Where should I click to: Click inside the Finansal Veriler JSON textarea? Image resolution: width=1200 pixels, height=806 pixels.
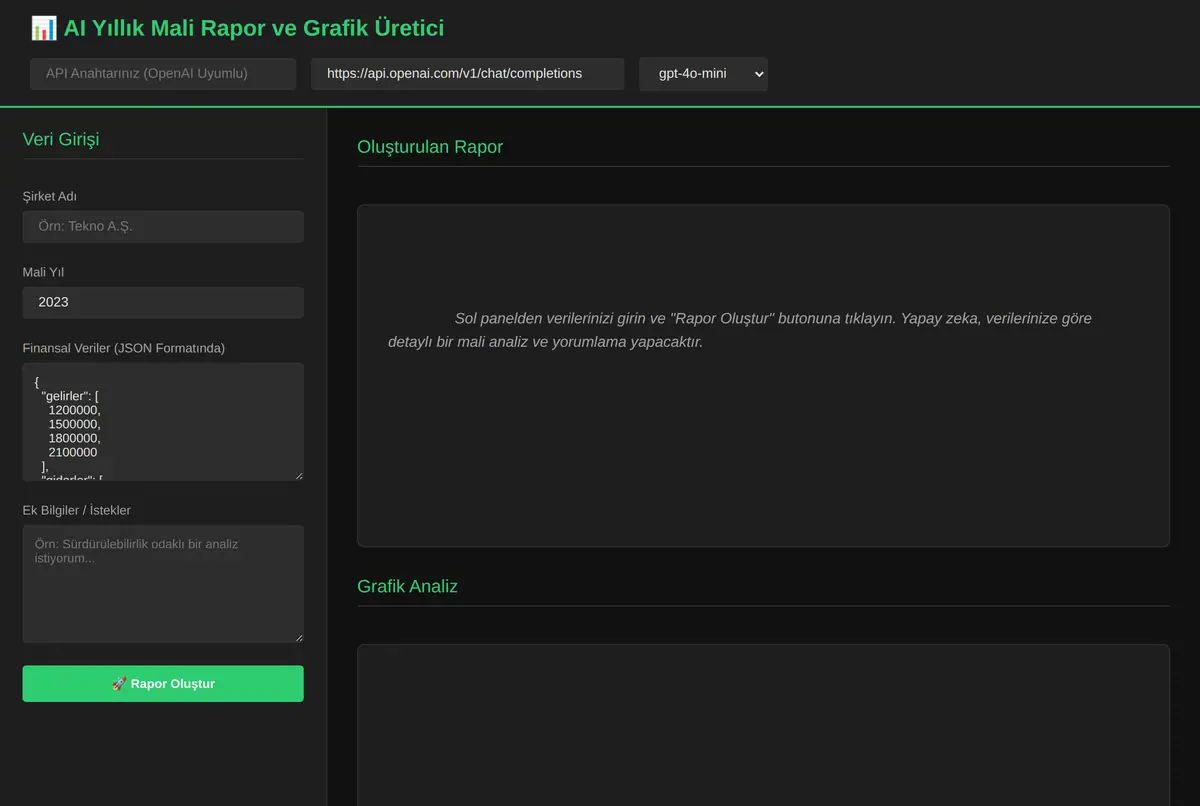tap(163, 422)
